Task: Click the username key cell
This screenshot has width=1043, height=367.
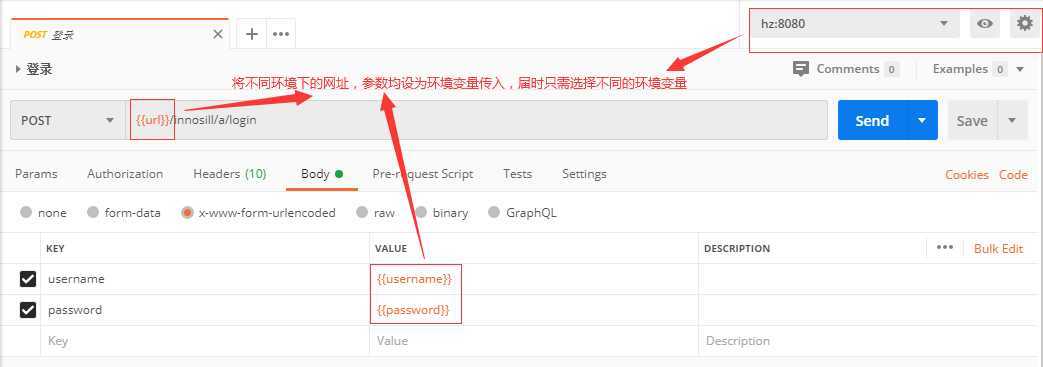Action: coord(205,279)
